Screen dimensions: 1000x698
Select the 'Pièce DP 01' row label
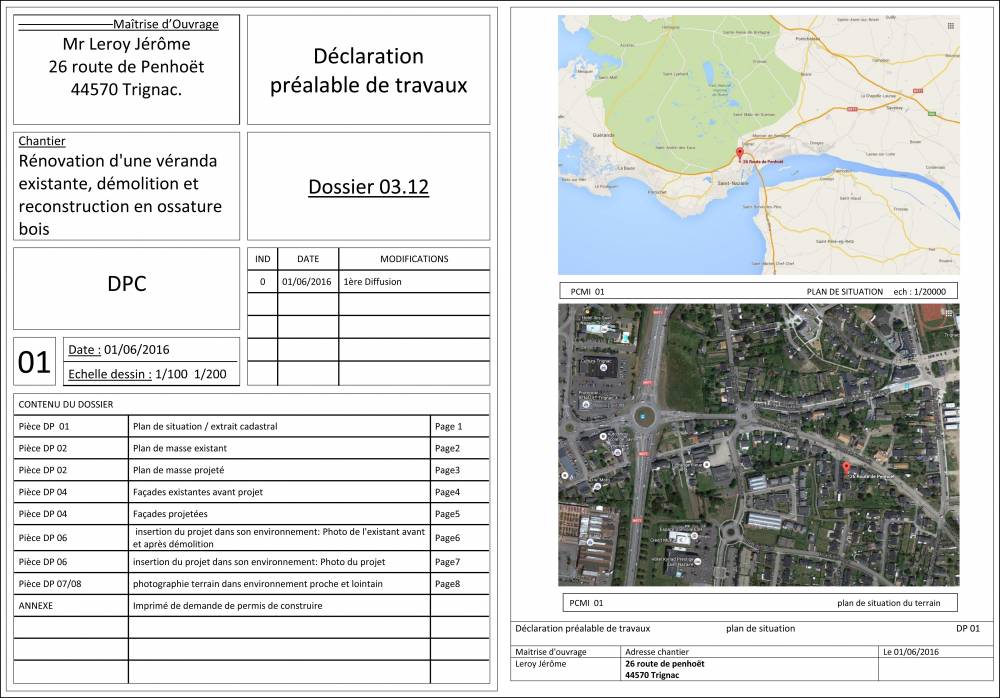click(44, 426)
